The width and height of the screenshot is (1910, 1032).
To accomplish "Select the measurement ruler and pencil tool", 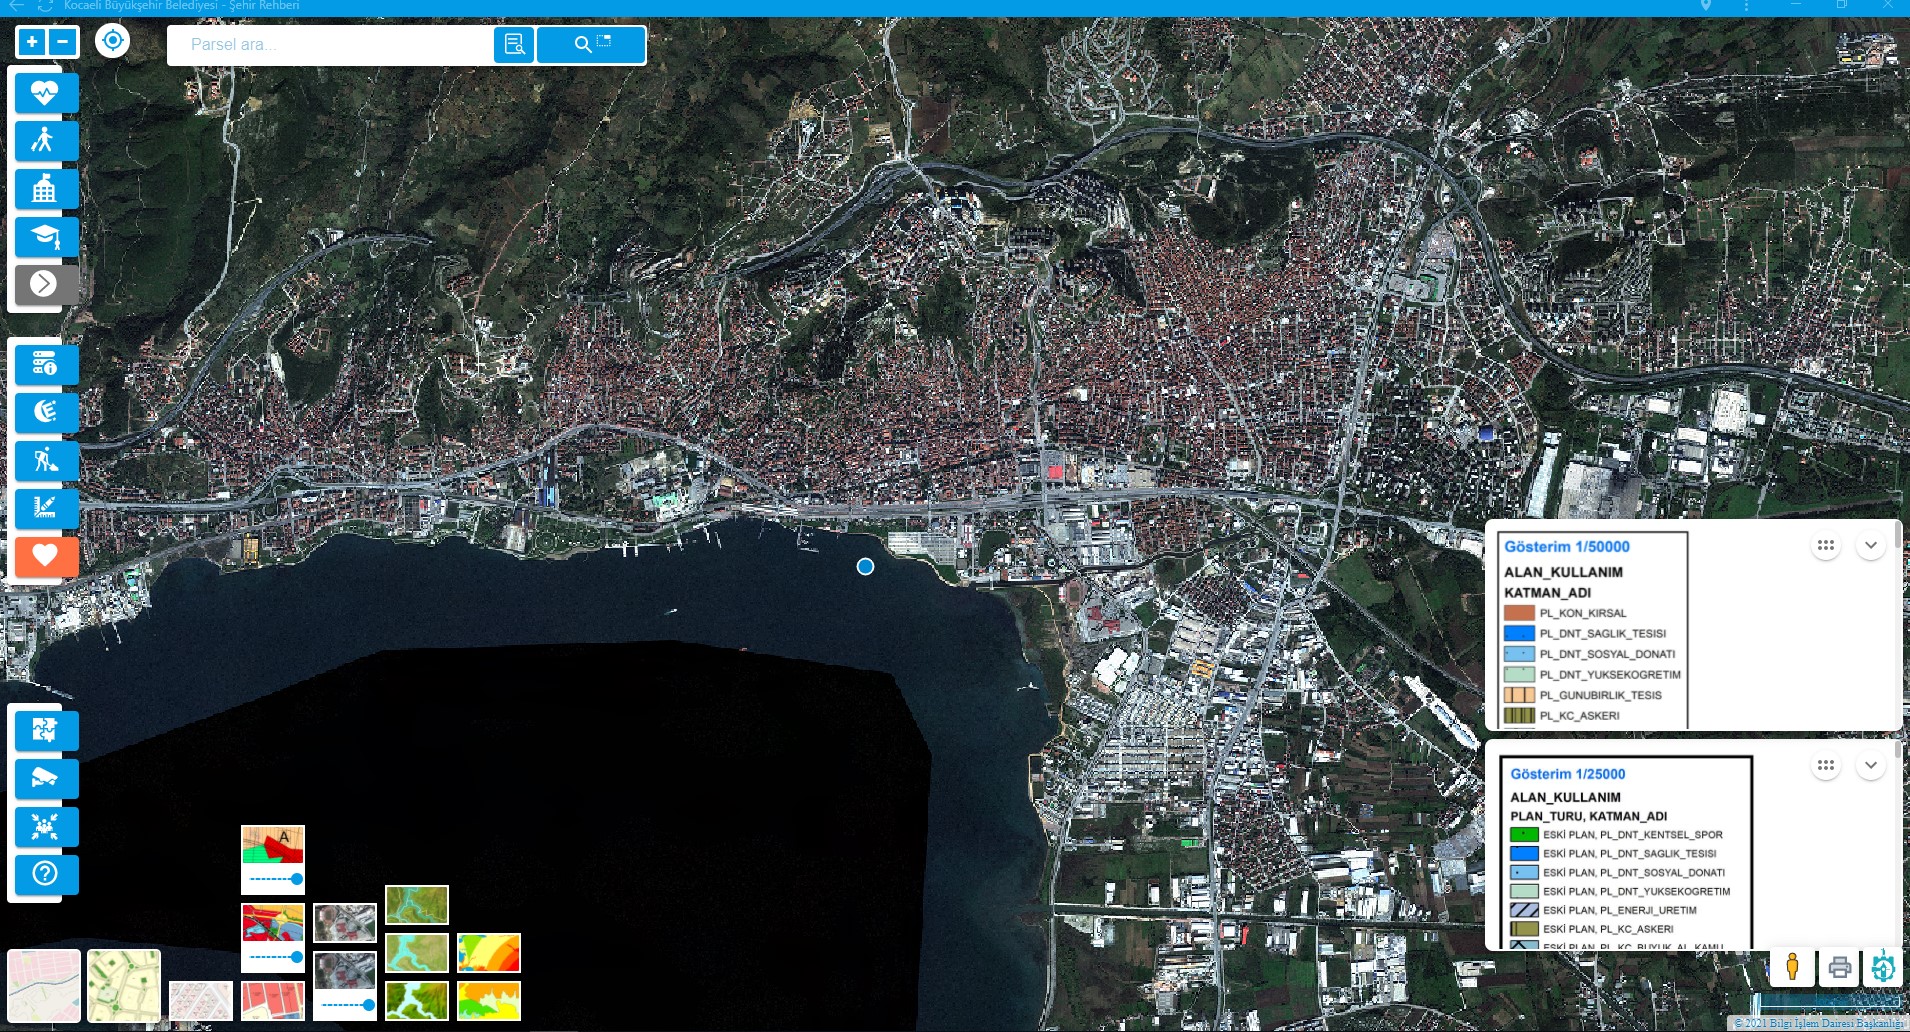I will point(45,508).
